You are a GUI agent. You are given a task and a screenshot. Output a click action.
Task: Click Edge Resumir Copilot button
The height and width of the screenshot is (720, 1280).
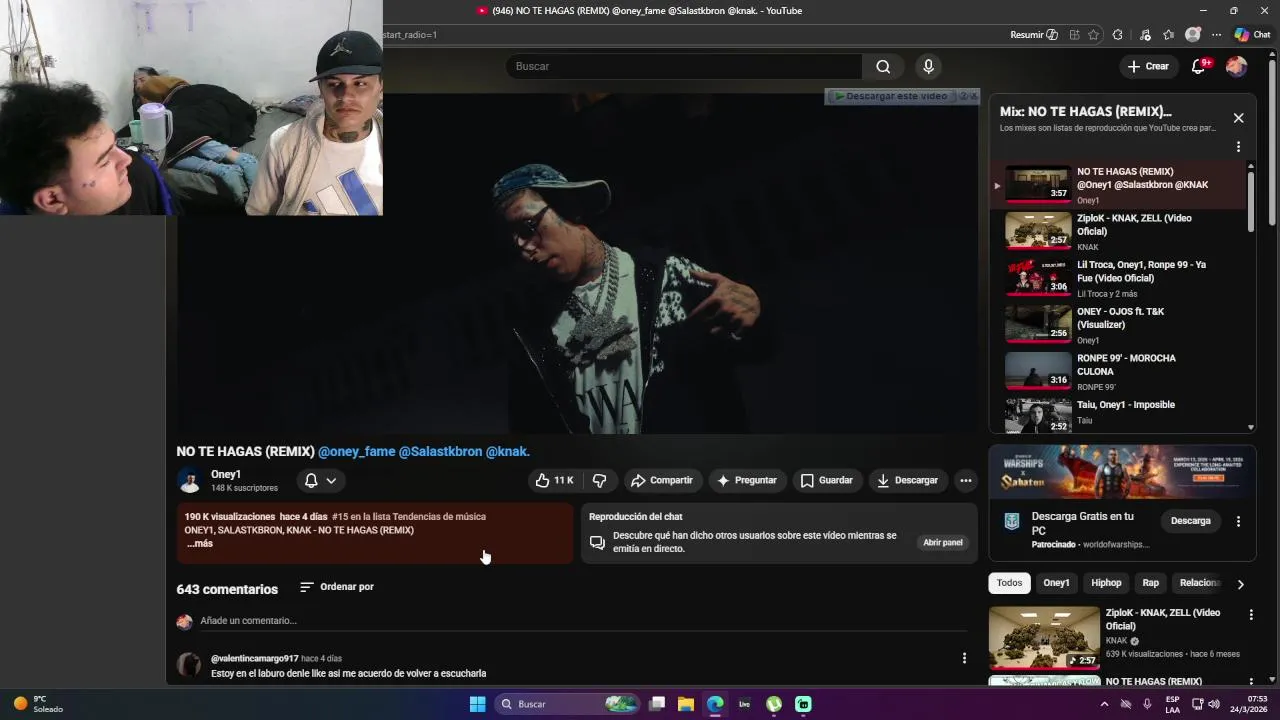pyautogui.click(x=1034, y=35)
